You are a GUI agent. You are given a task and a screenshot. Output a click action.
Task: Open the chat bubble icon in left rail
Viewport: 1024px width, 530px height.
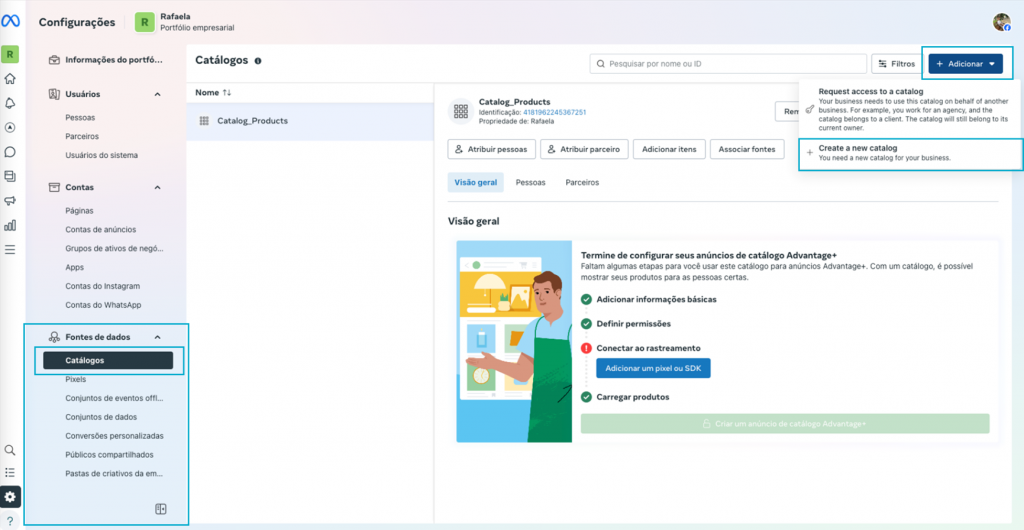10,152
